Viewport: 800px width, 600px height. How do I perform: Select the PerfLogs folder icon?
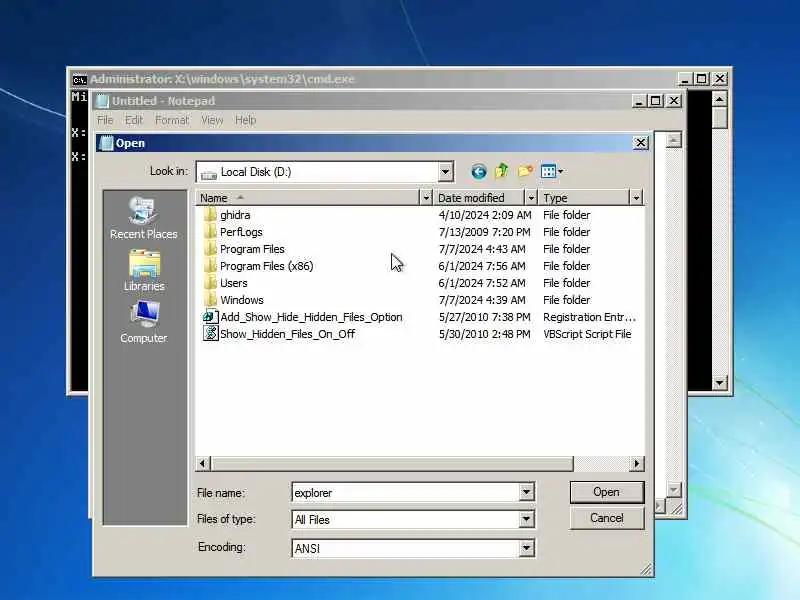[x=210, y=232]
